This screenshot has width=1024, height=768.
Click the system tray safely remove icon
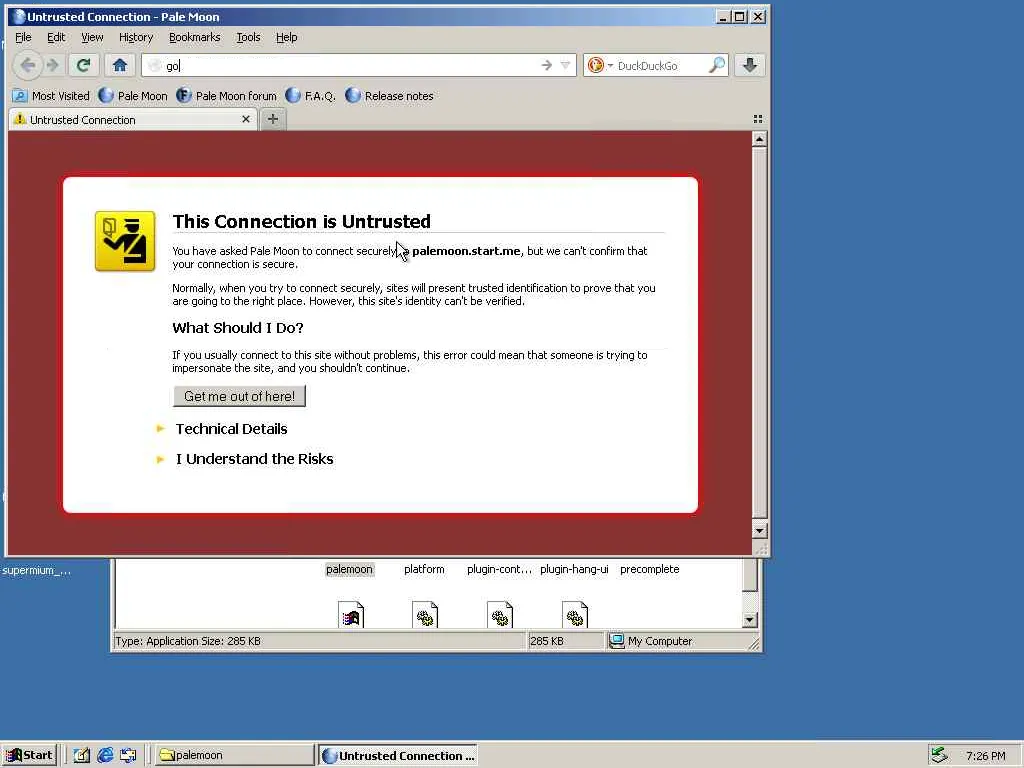[939, 755]
